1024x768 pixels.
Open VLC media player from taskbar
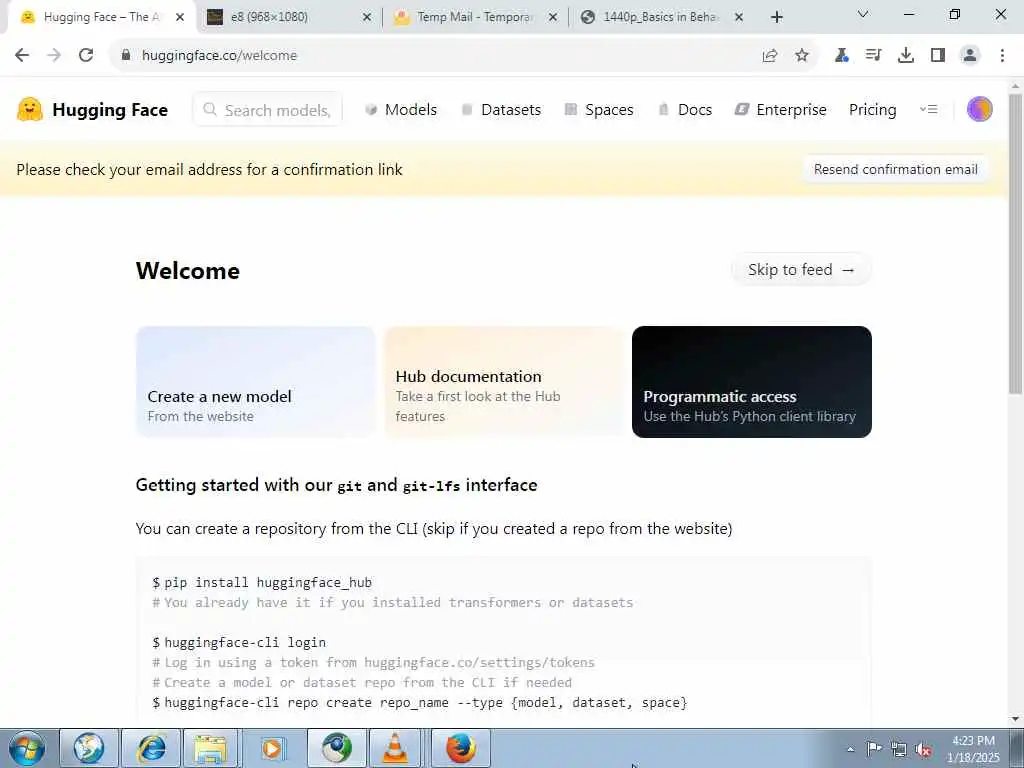point(395,748)
